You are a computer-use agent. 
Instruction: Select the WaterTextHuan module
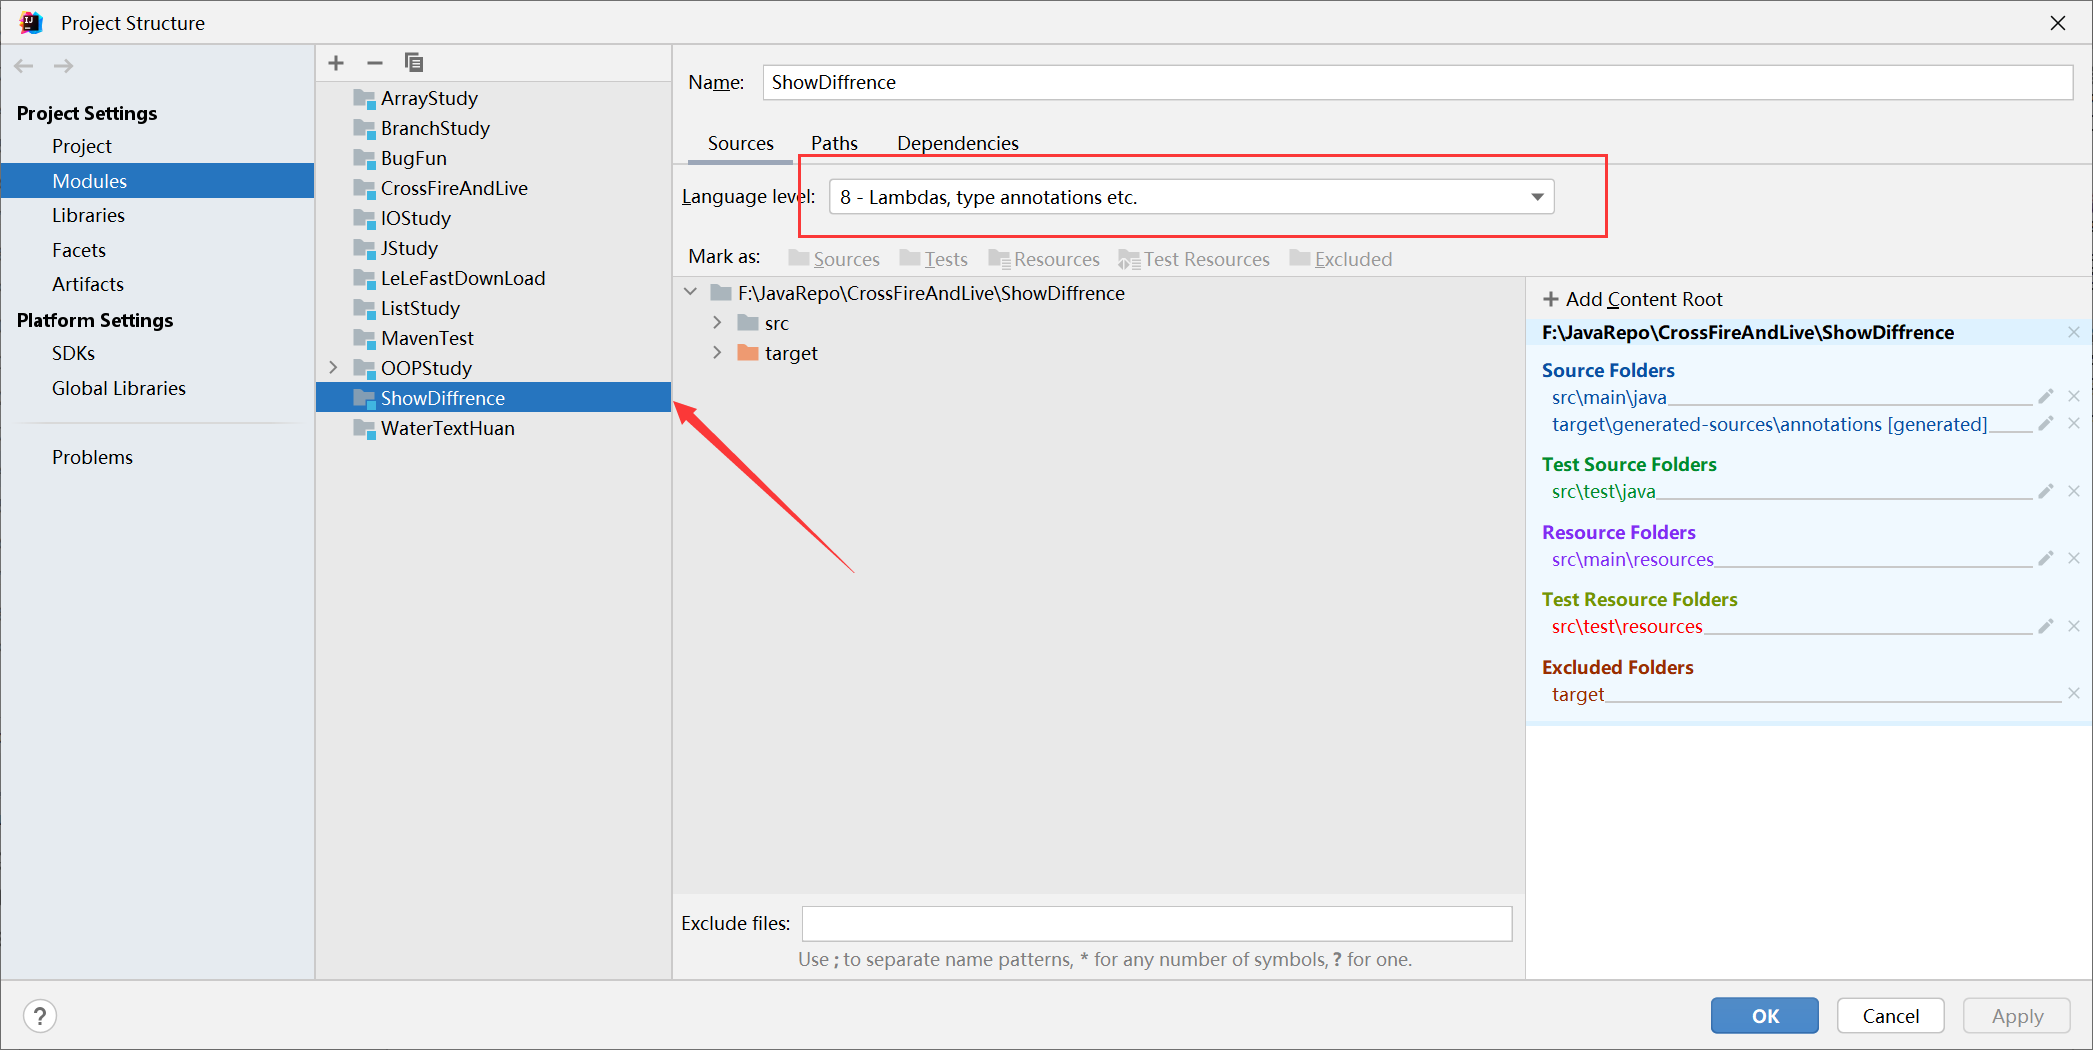(x=447, y=428)
